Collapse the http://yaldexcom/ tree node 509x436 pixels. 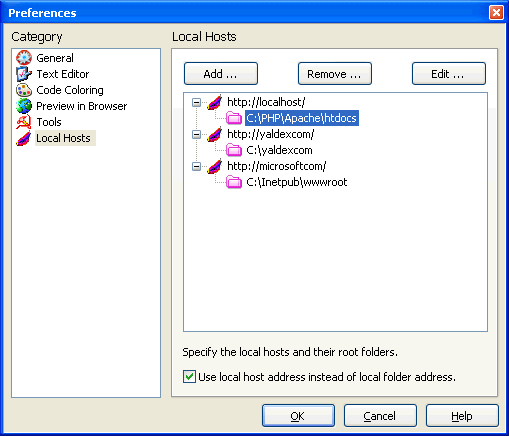[x=197, y=134]
